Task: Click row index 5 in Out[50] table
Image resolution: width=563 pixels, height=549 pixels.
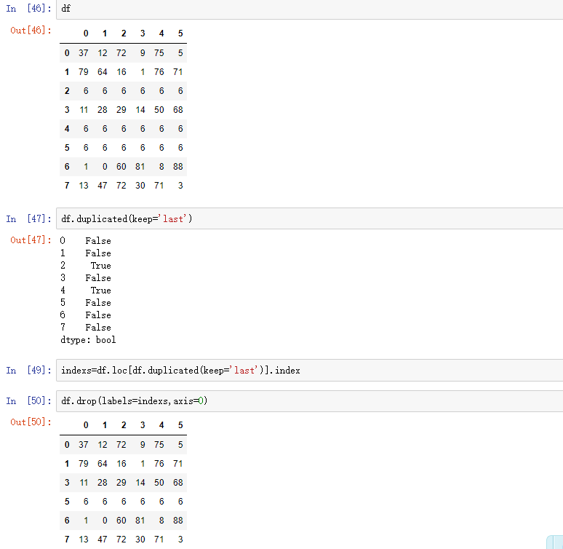Action: (67, 502)
